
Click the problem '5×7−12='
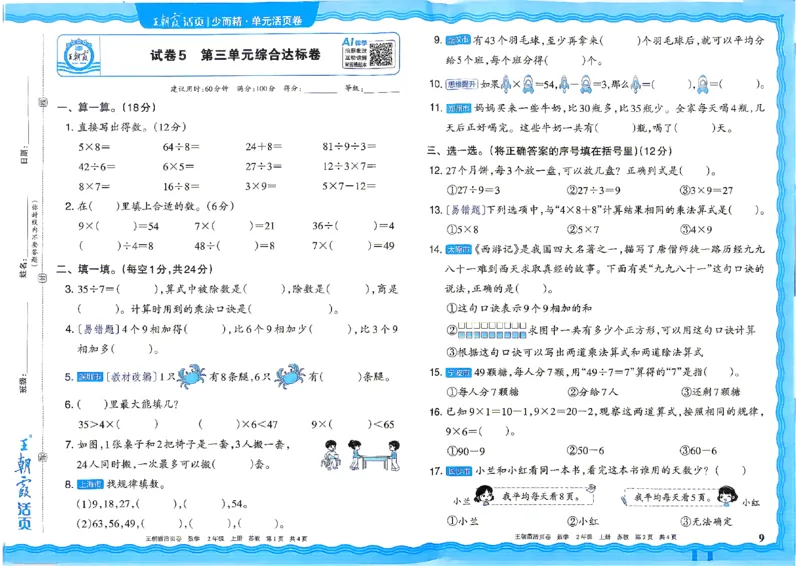tap(349, 186)
